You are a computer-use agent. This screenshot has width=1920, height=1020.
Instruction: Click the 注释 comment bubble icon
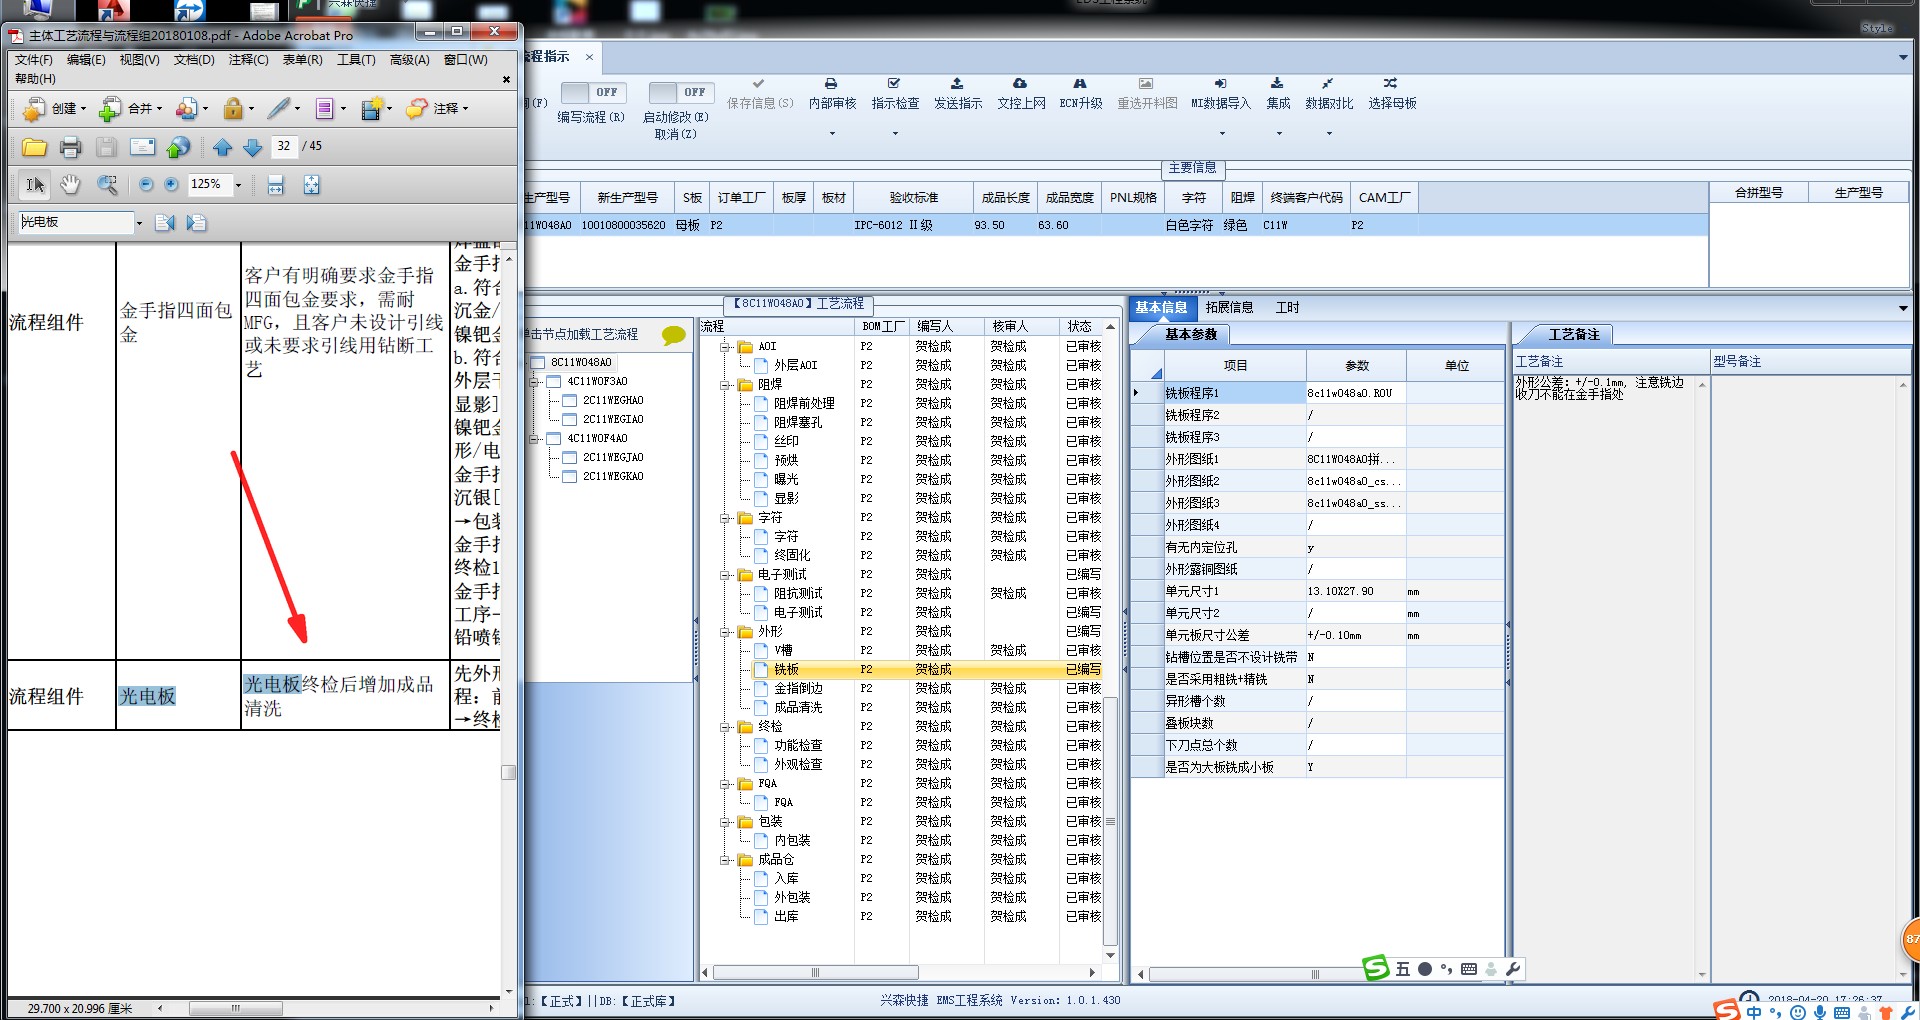tap(417, 108)
